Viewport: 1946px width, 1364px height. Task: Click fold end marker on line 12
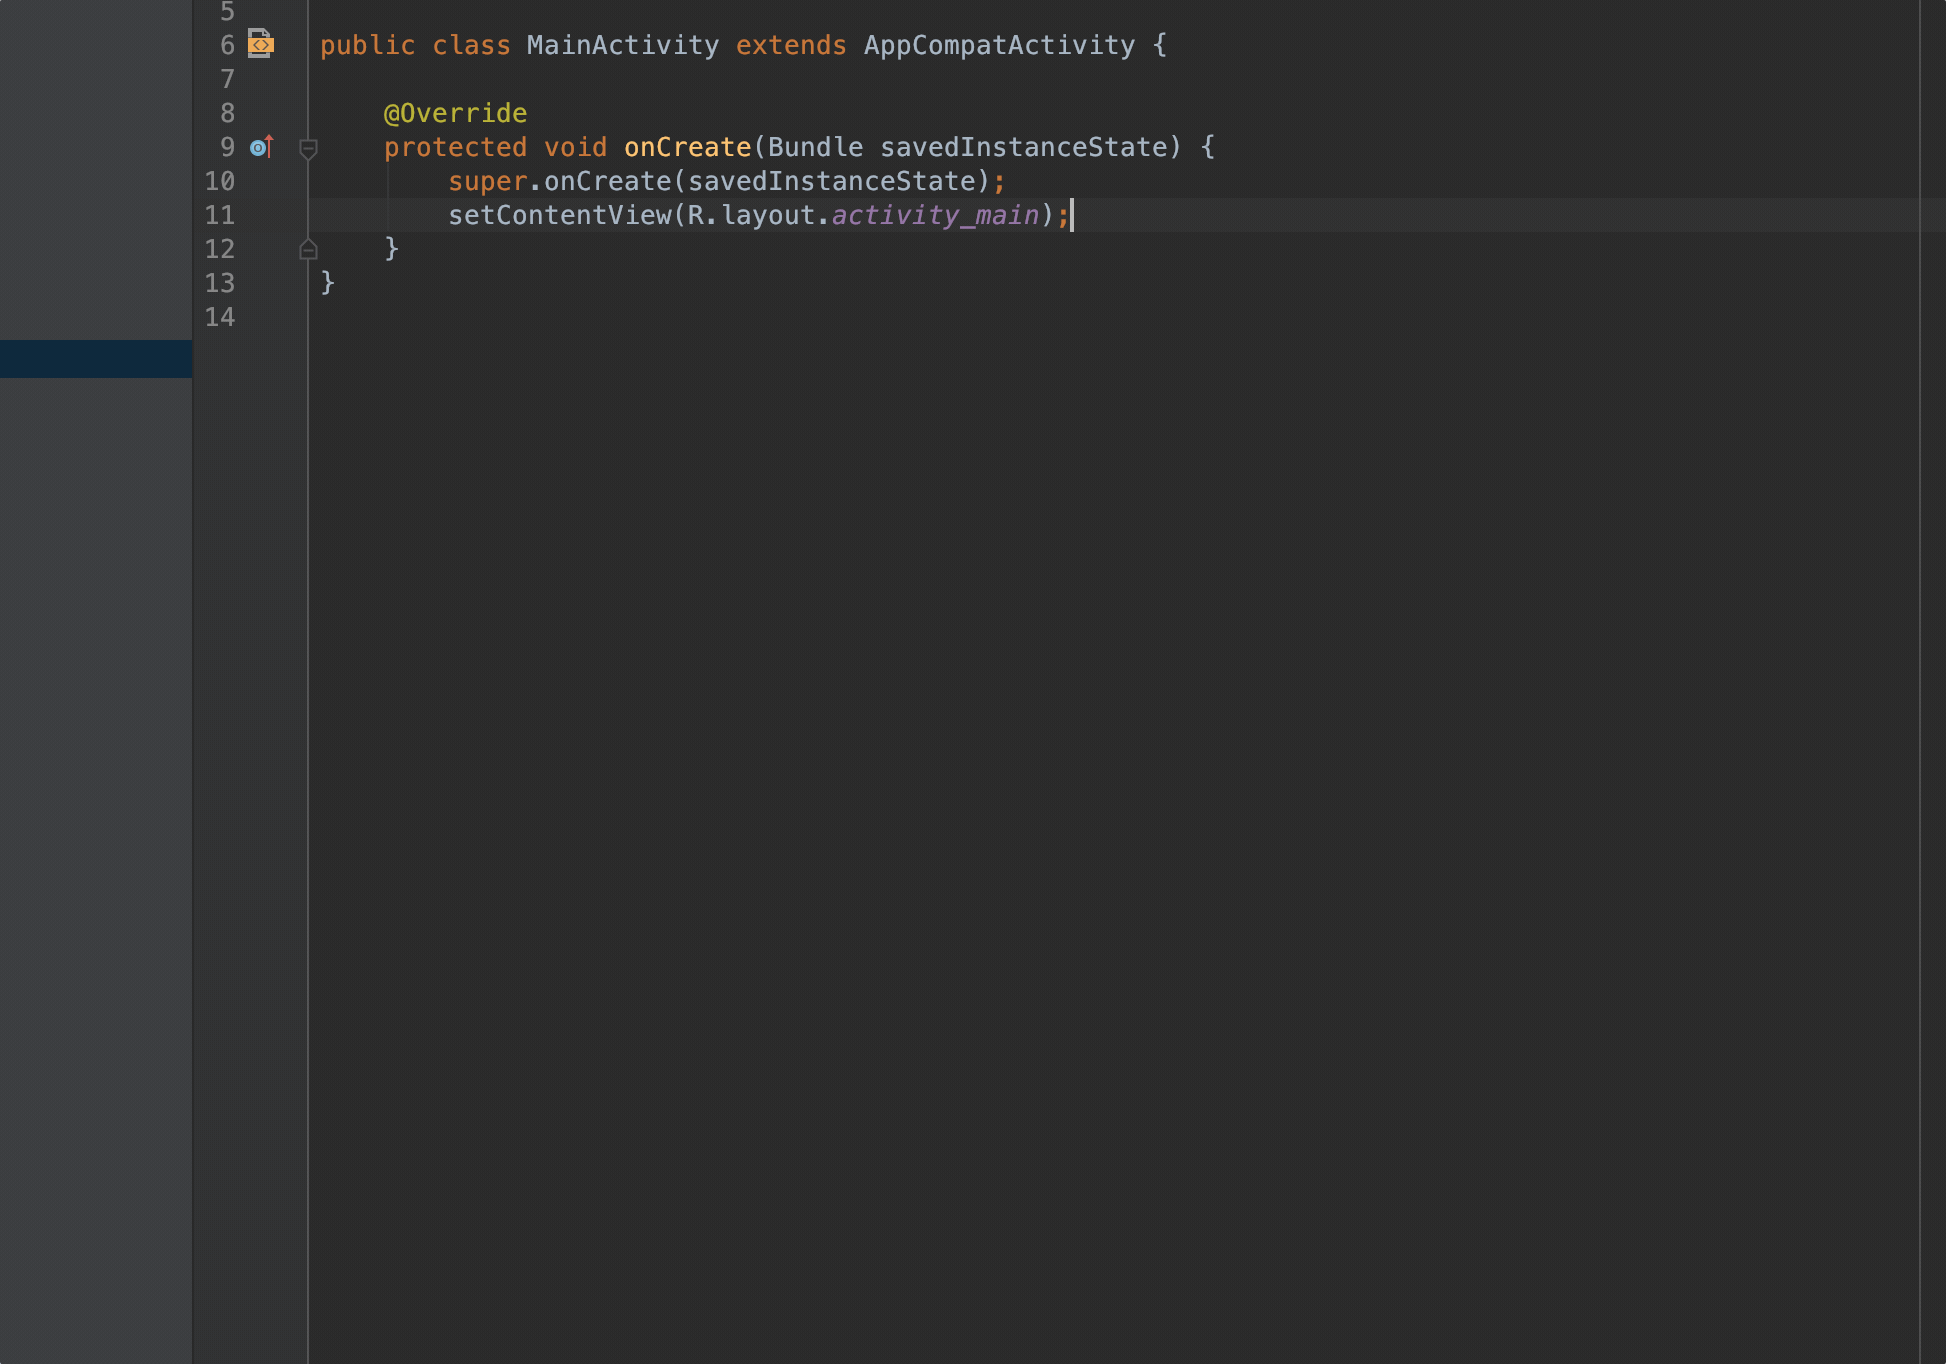click(308, 249)
